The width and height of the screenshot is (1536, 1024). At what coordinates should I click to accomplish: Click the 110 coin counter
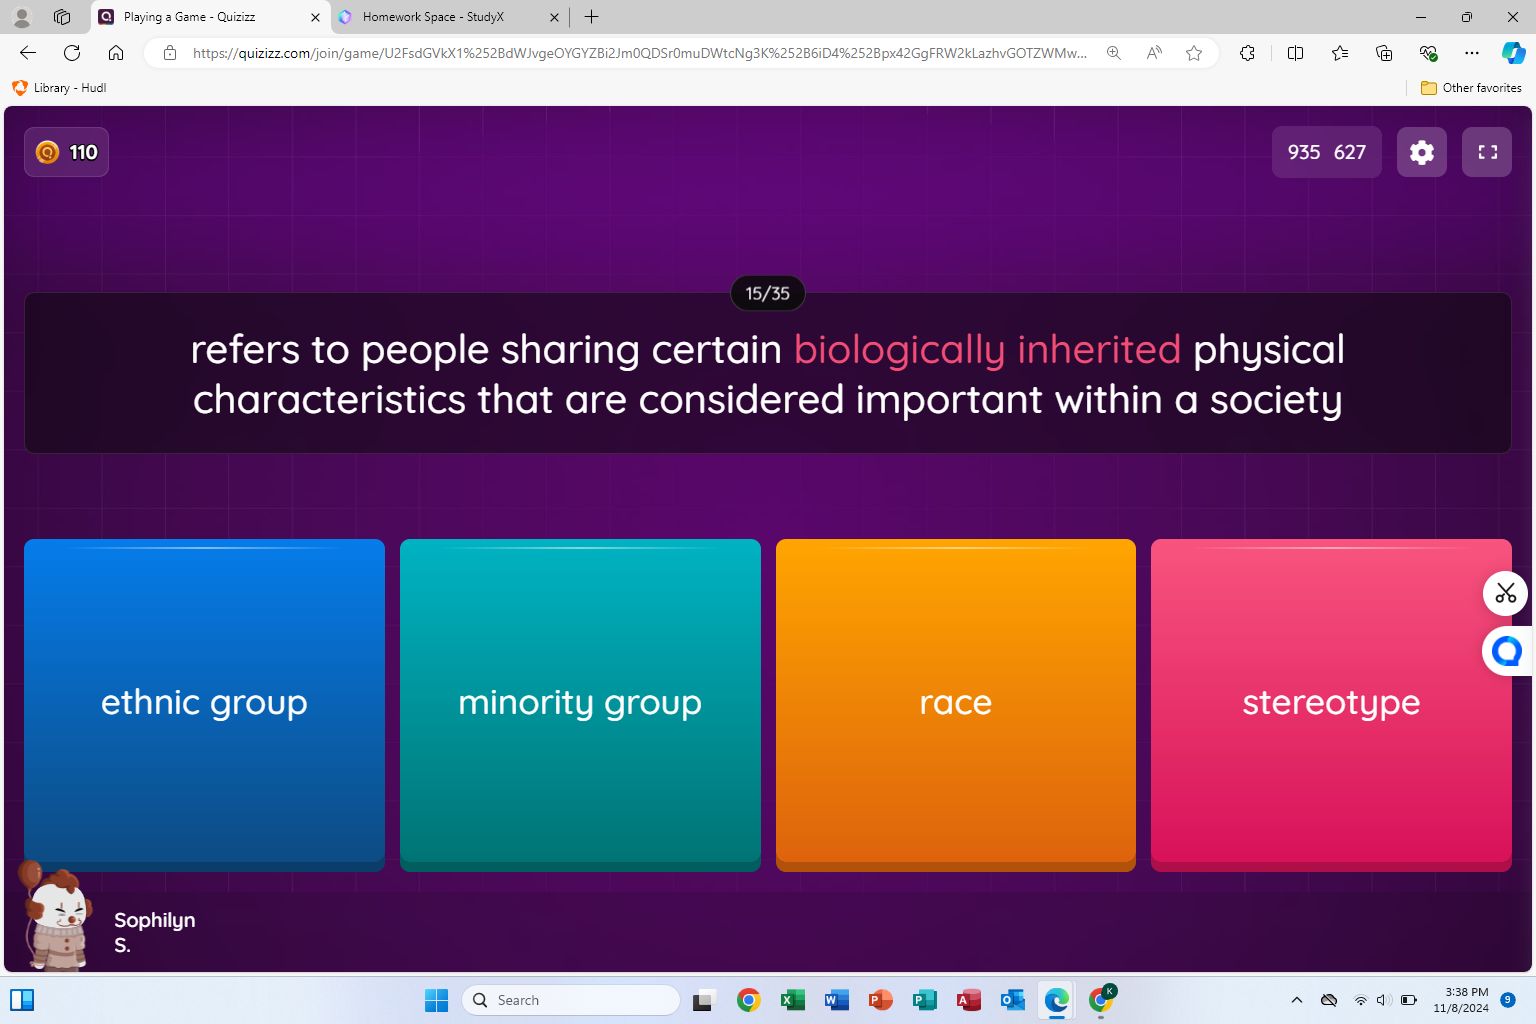coord(67,152)
